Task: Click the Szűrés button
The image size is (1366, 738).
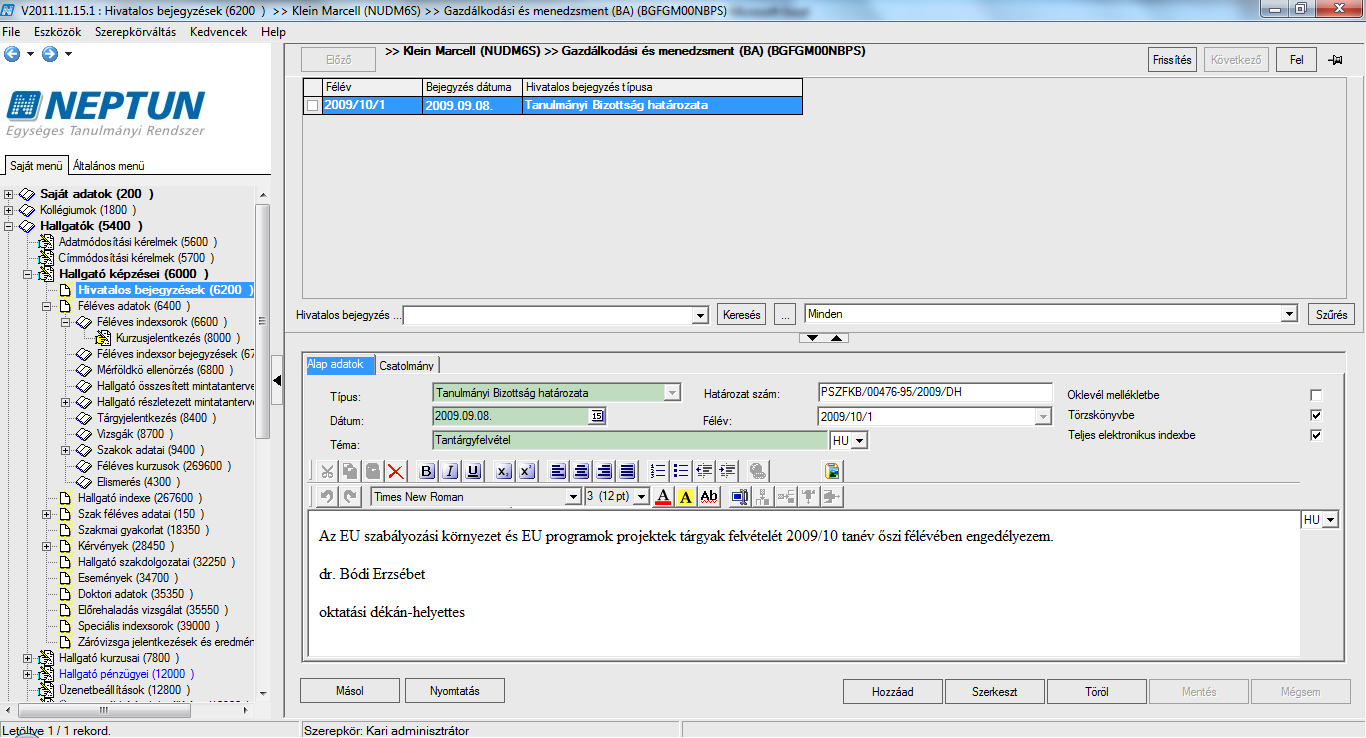Action: (1332, 314)
